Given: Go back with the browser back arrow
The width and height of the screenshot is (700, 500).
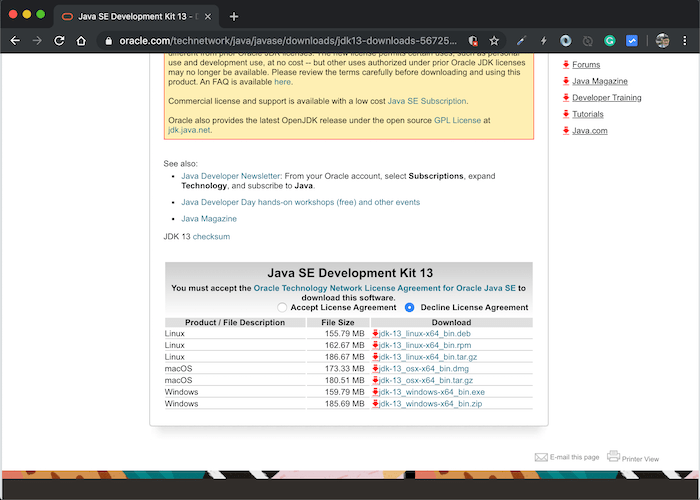Looking at the screenshot, I should point(15,41).
